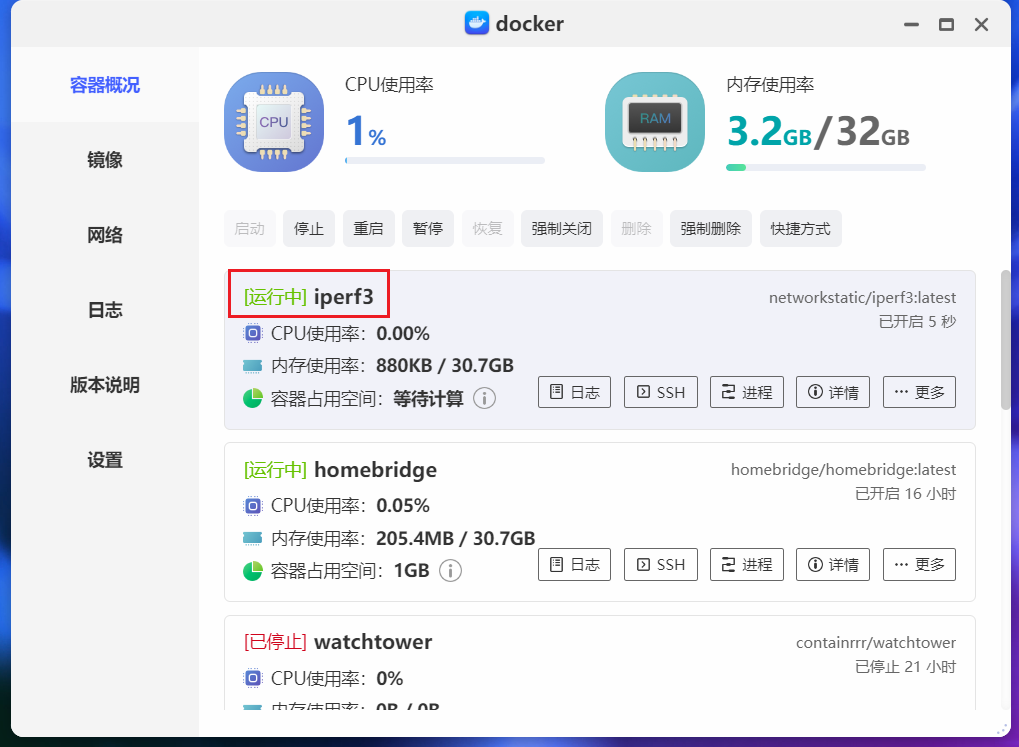
Task: Click the green pie icon in iperf3 row
Action: [x=252, y=398]
